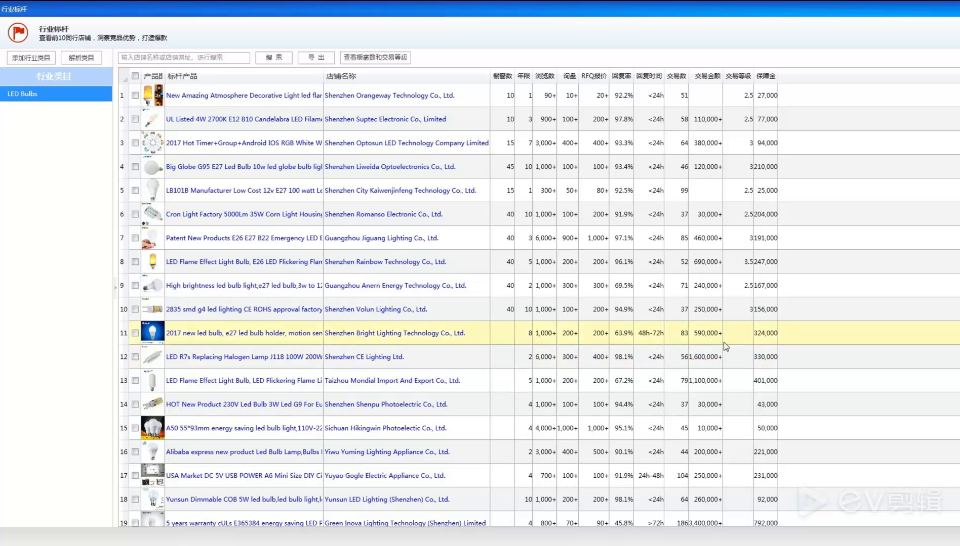Open thumbnail of LED R7s Replacing Halogen Lamp
The width and height of the screenshot is (960, 546).
(x=152, y=357)
